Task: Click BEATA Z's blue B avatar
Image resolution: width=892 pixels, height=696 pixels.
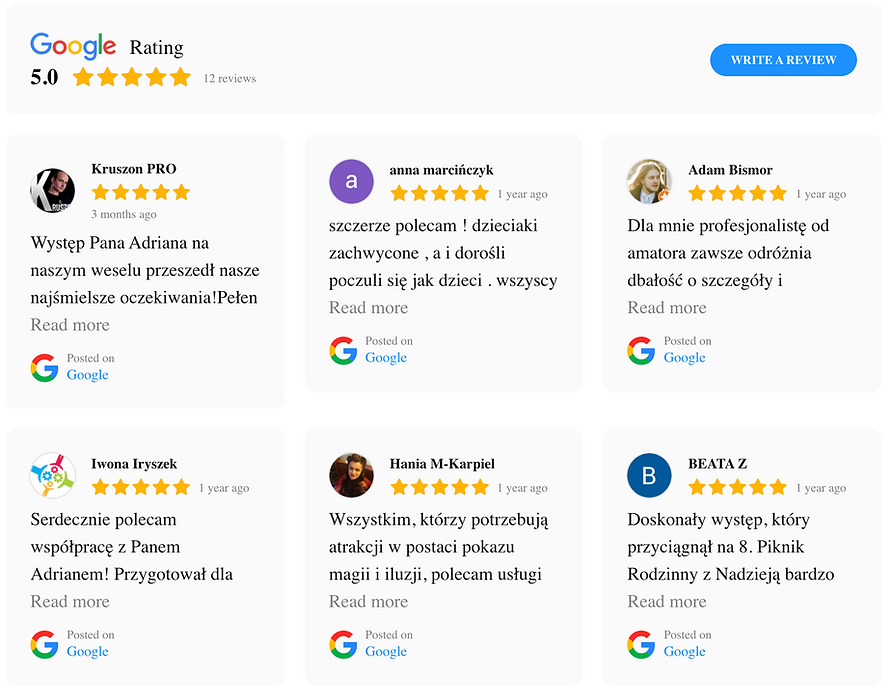Action: pos(649,475)
